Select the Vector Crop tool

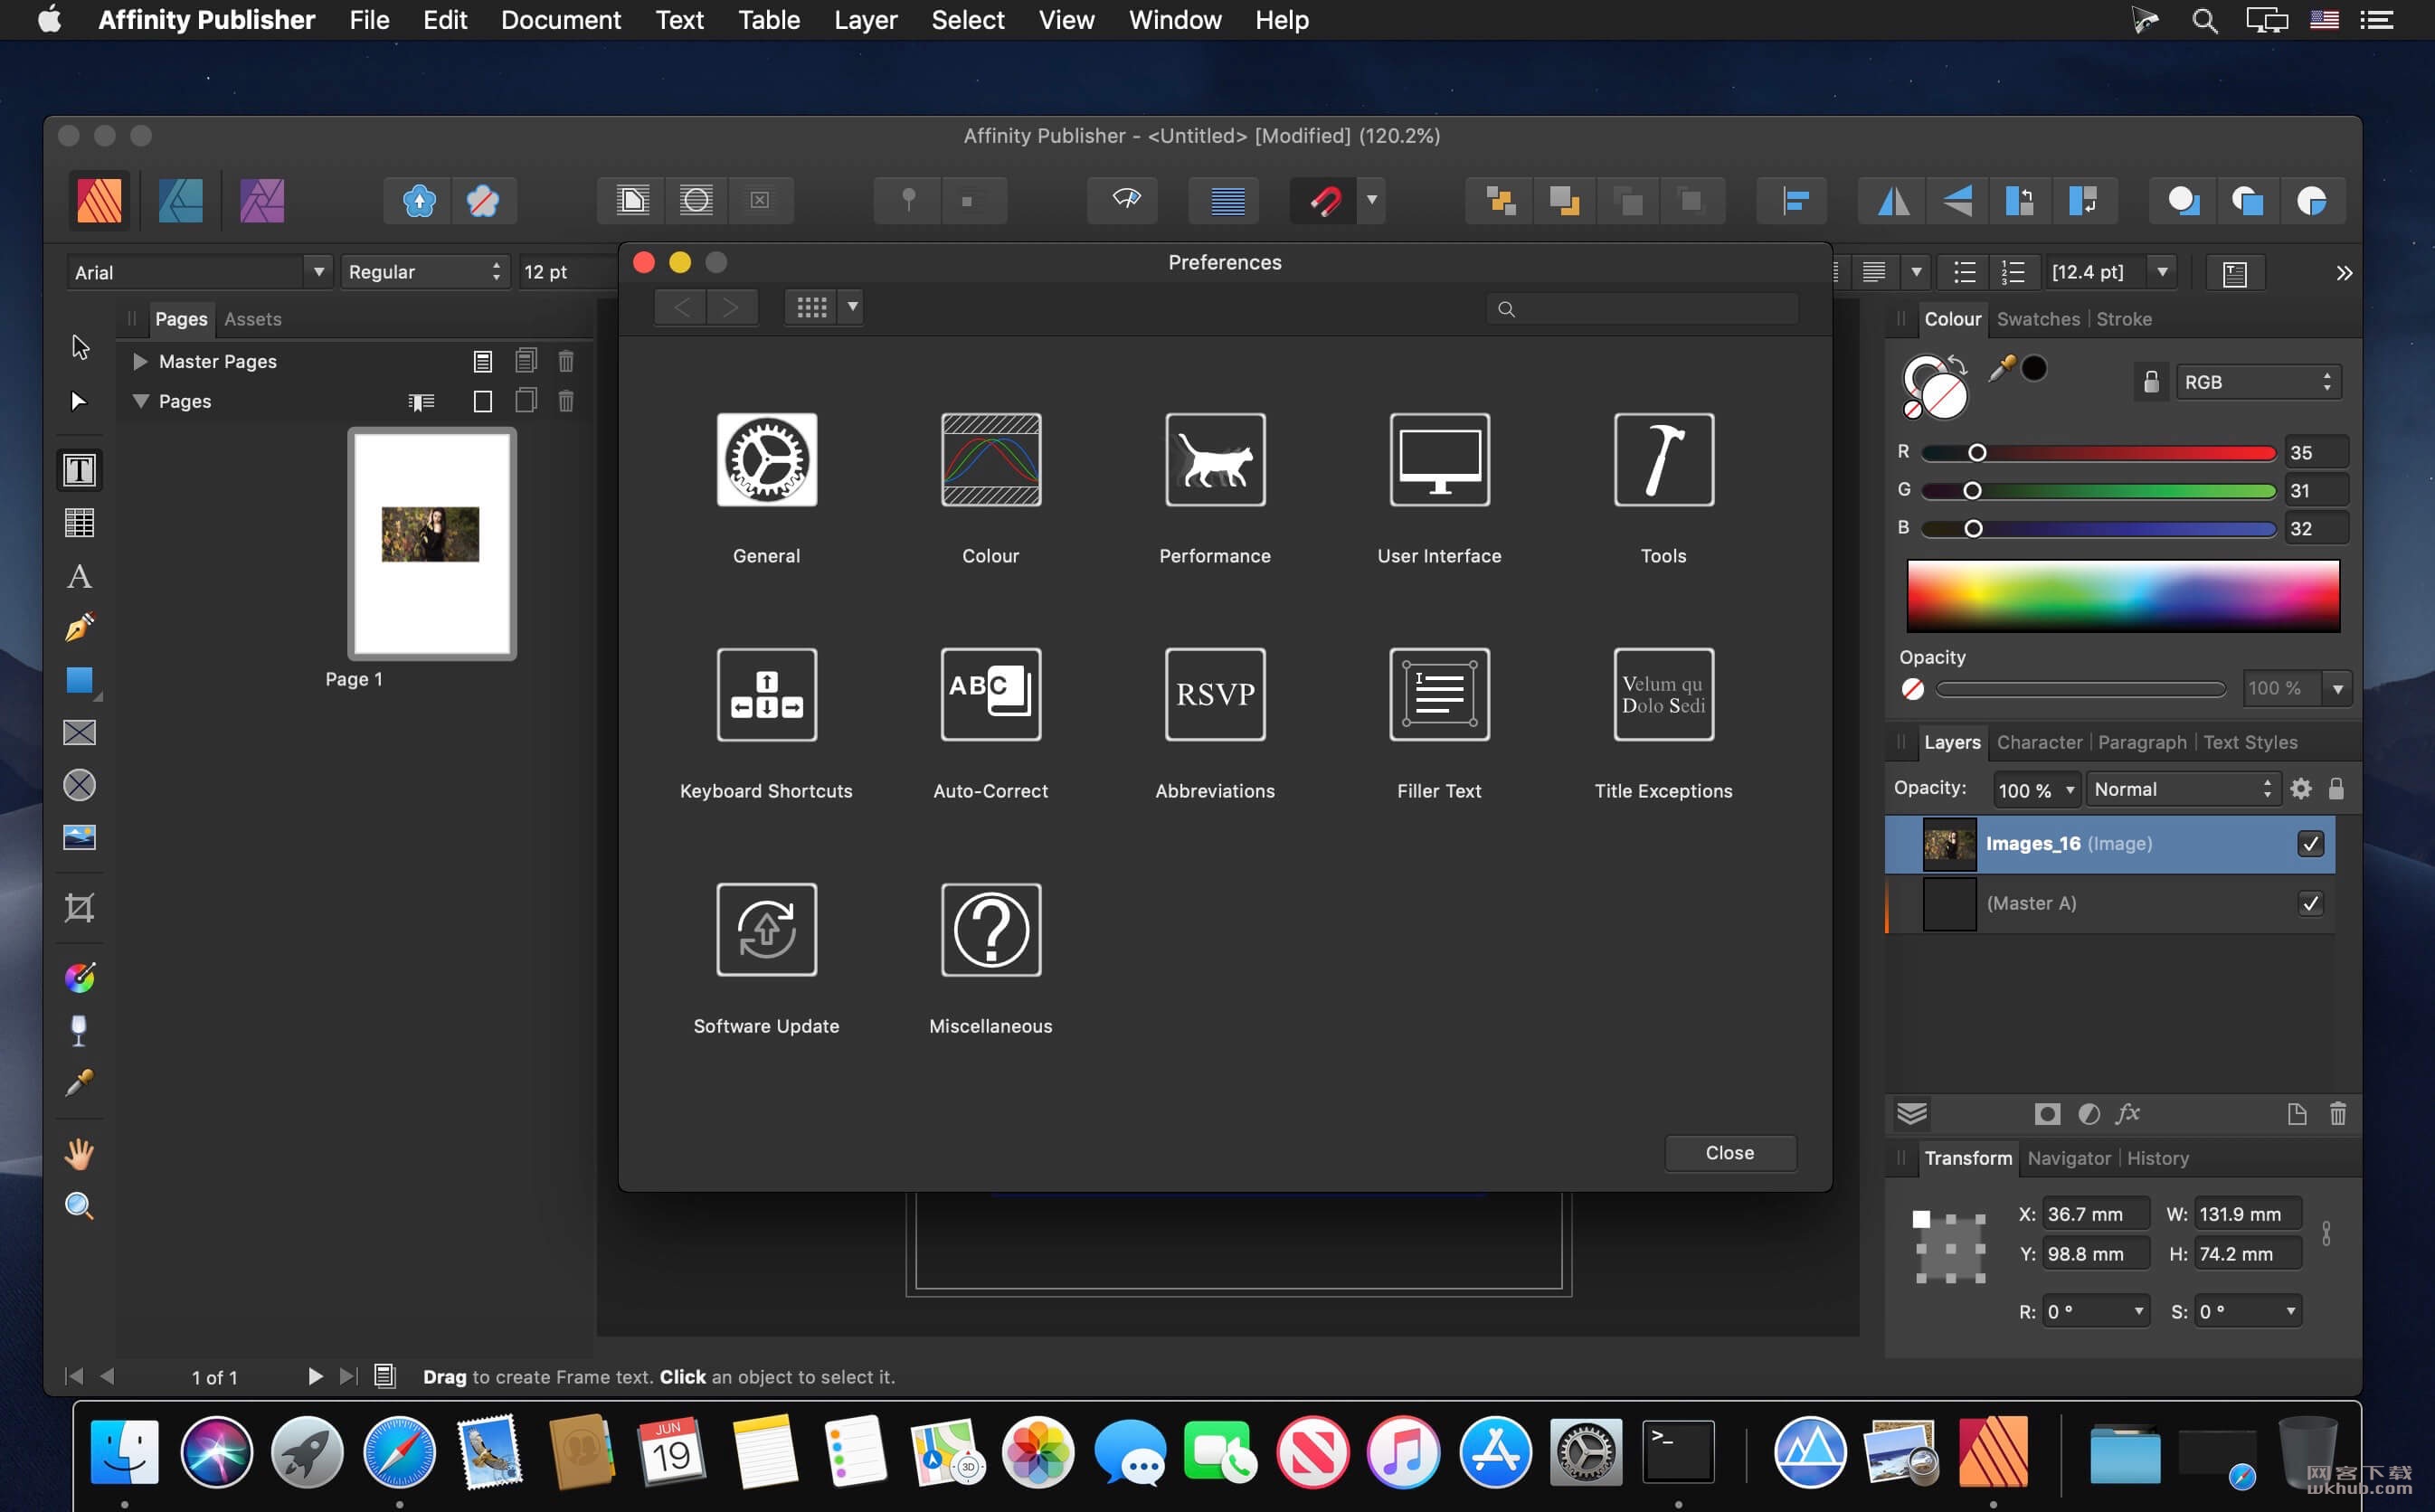pyautogui.click(x=79, y=908)
